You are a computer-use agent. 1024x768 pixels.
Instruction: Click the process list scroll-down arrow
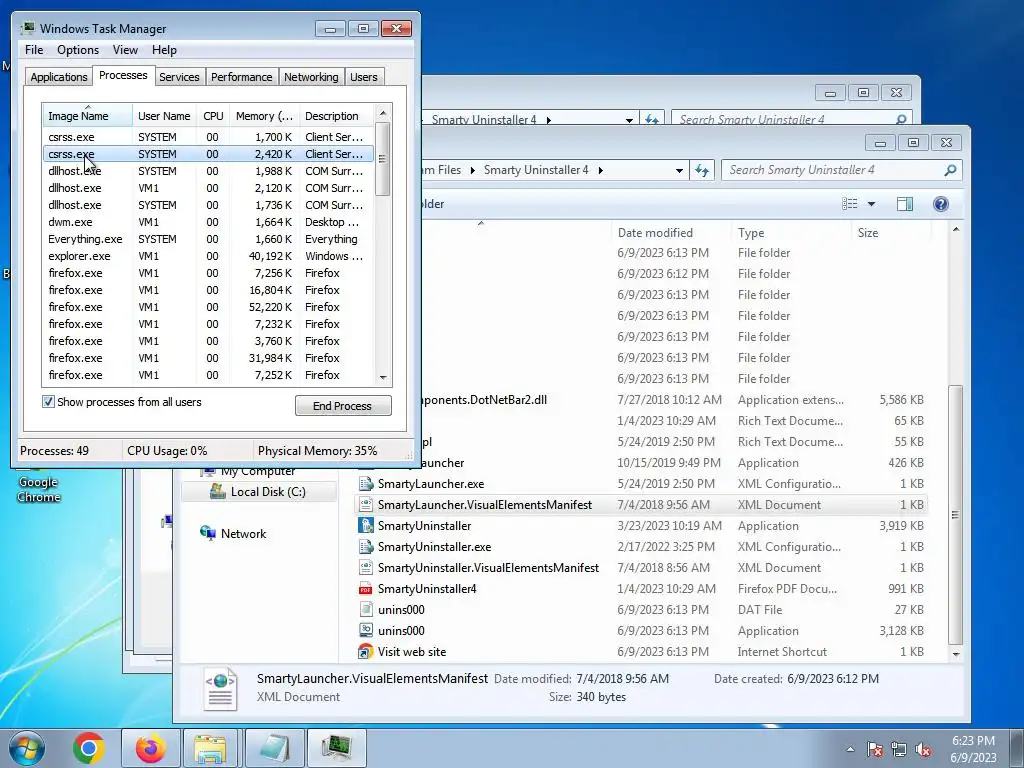383,377
